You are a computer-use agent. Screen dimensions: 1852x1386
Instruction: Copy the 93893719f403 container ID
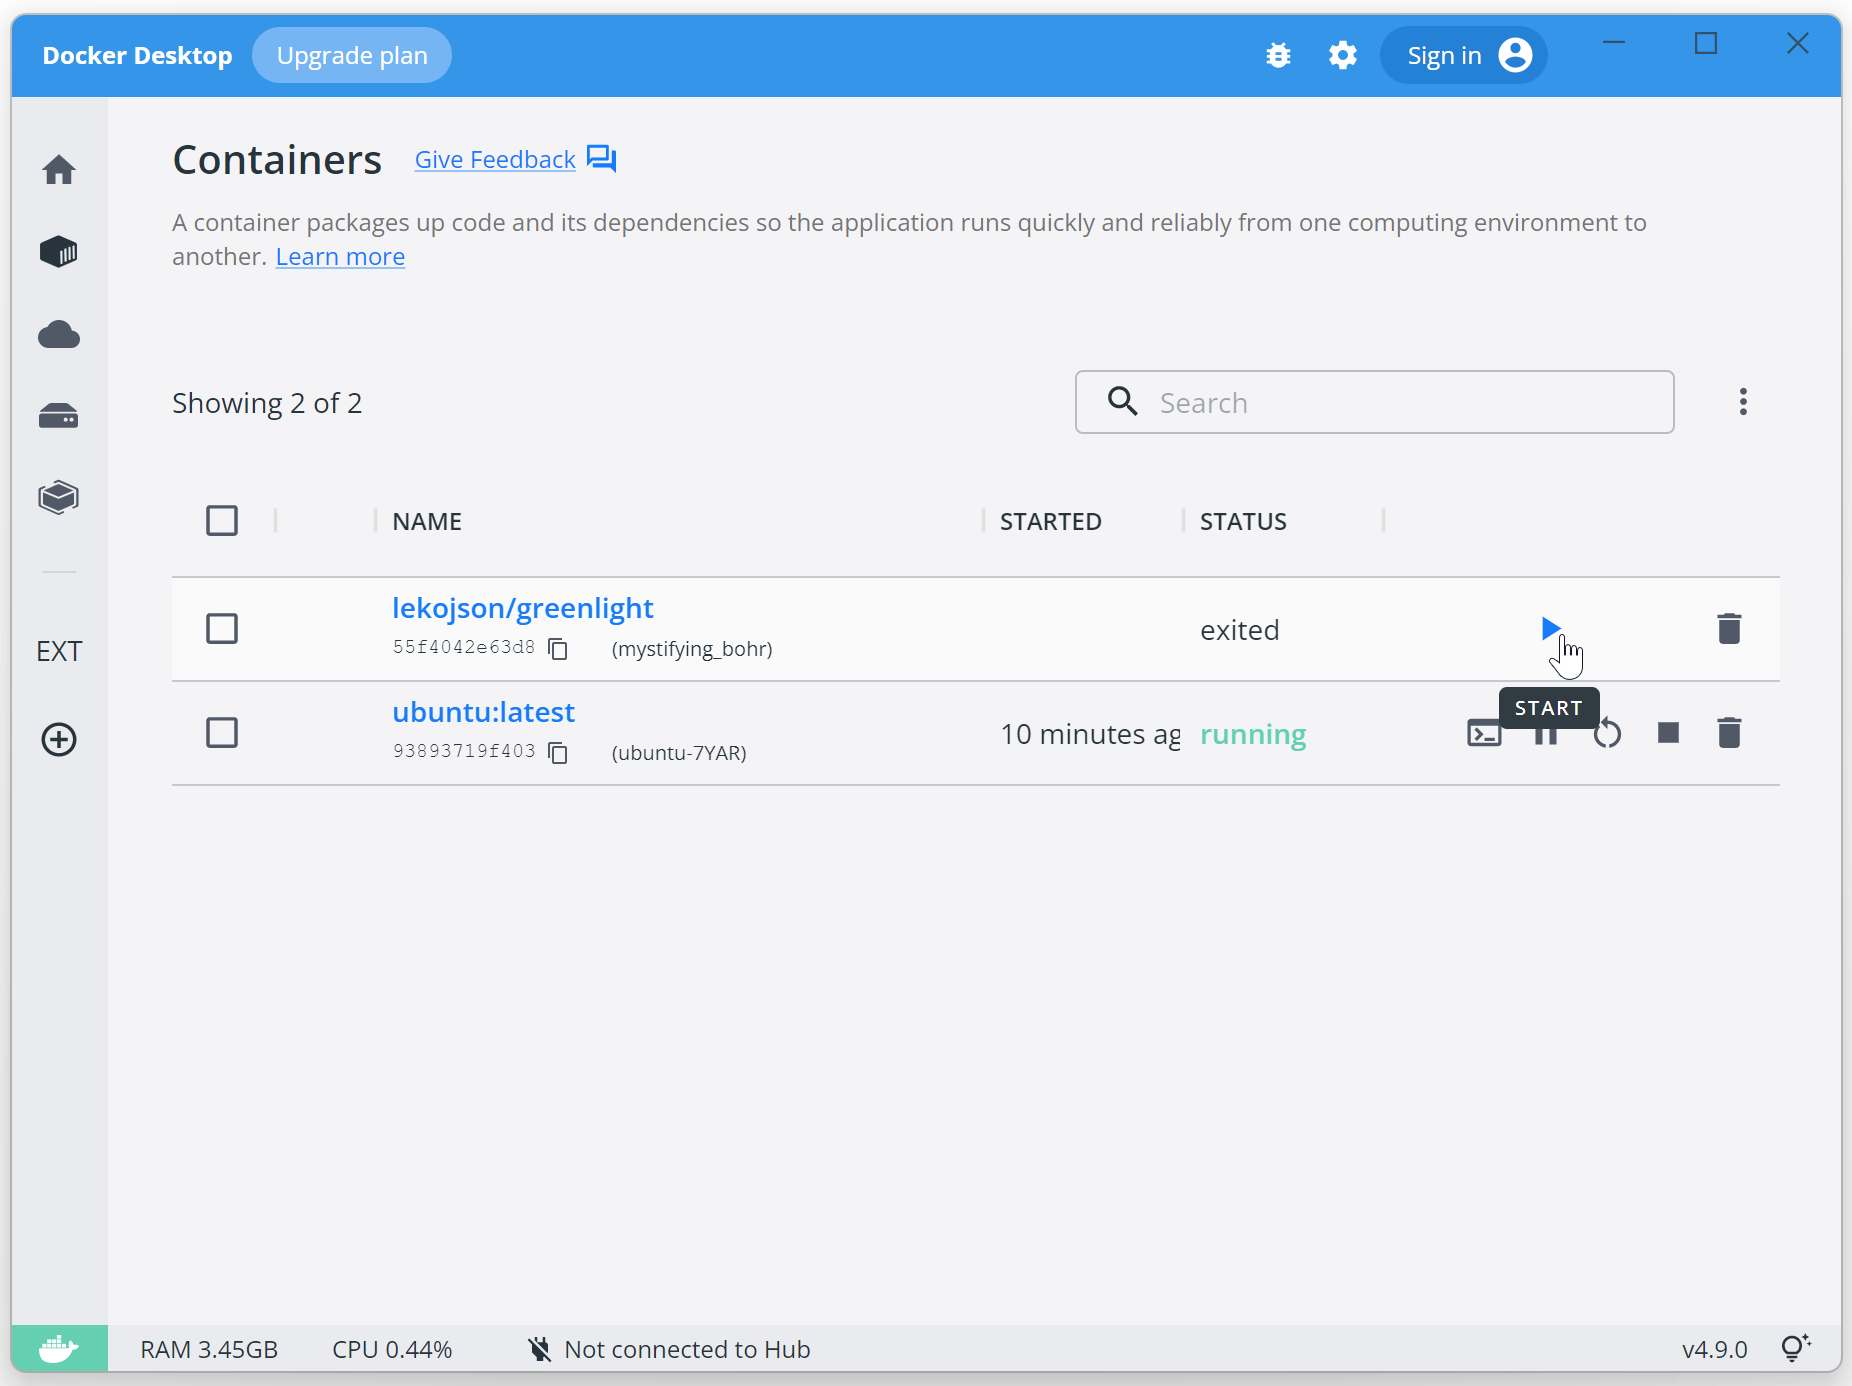(559, 753)
